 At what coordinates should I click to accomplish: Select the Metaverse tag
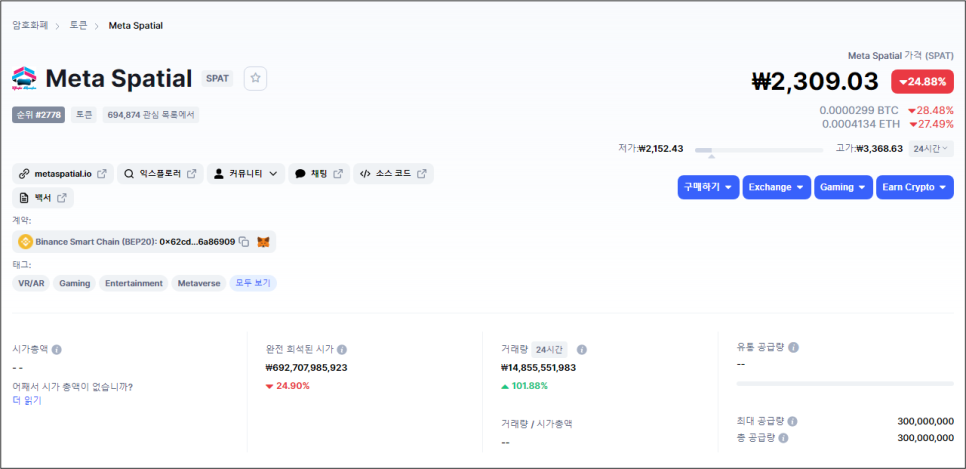point(199,283)
